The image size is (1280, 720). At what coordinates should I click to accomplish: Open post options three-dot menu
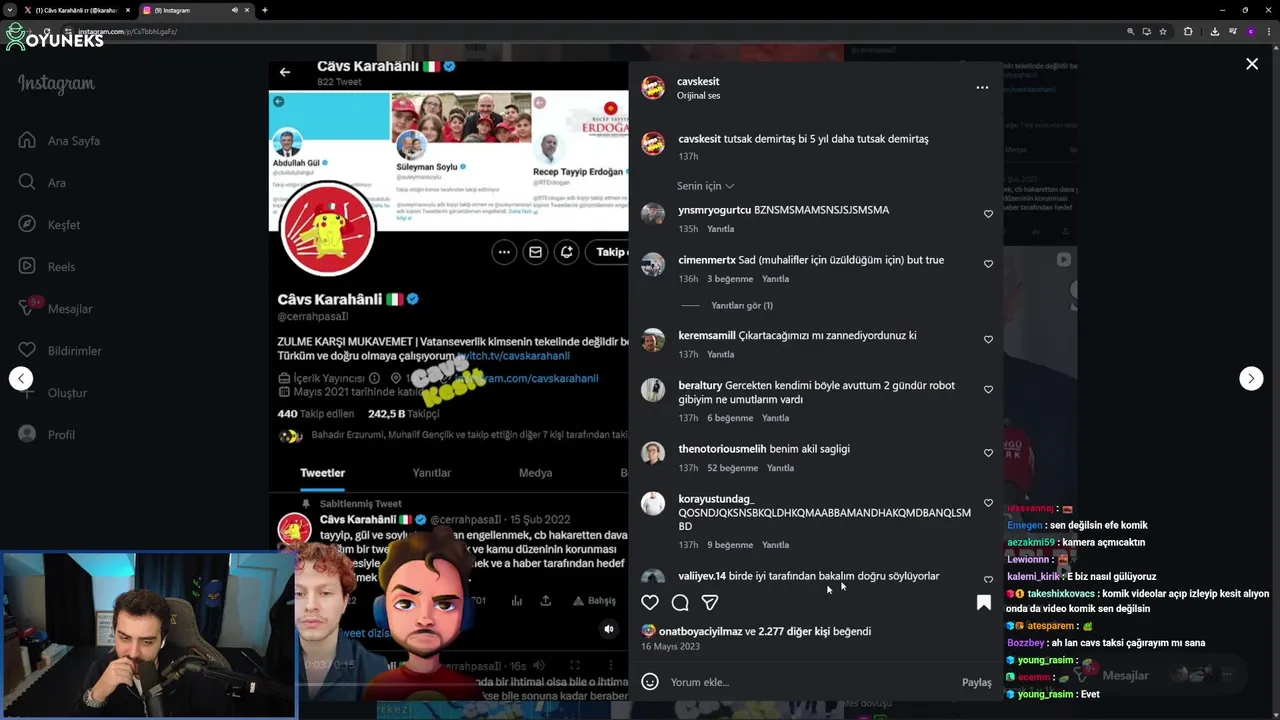coord(982,88)
